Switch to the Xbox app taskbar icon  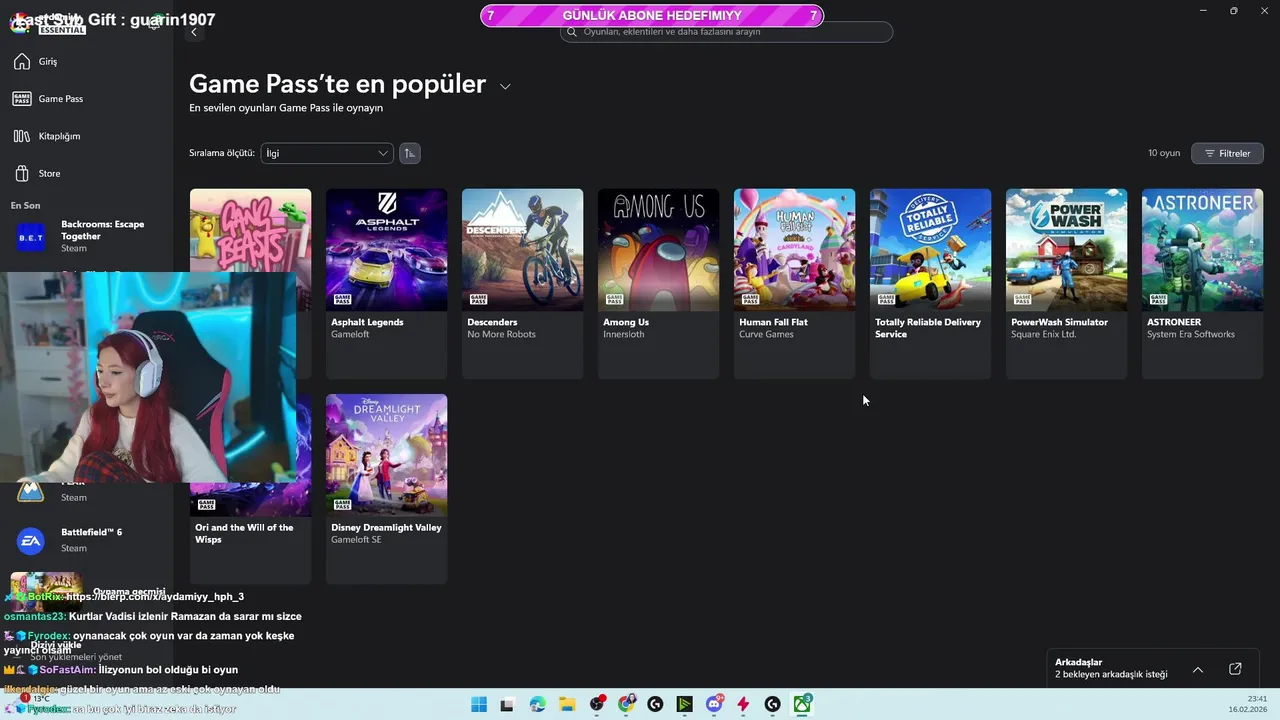[802, 704]
